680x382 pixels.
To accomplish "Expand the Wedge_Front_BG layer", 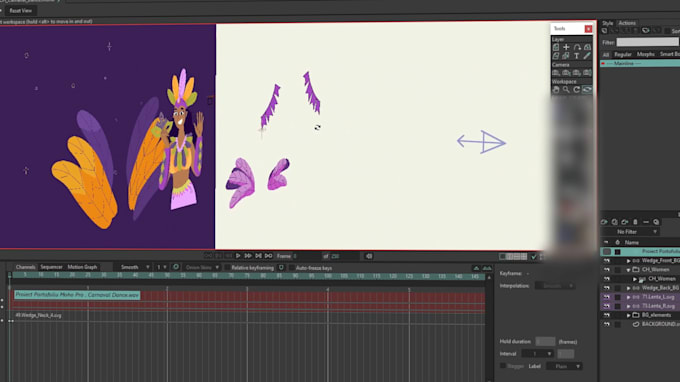I will 628,261.
